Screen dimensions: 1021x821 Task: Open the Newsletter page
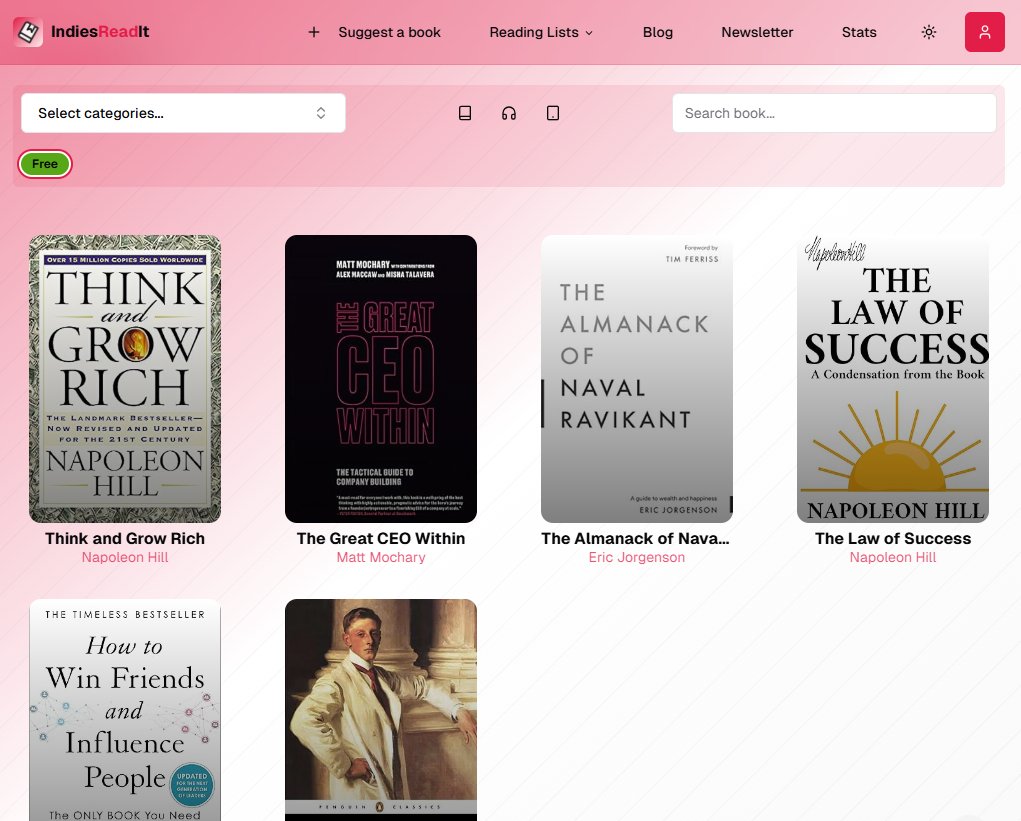point(757,32)
